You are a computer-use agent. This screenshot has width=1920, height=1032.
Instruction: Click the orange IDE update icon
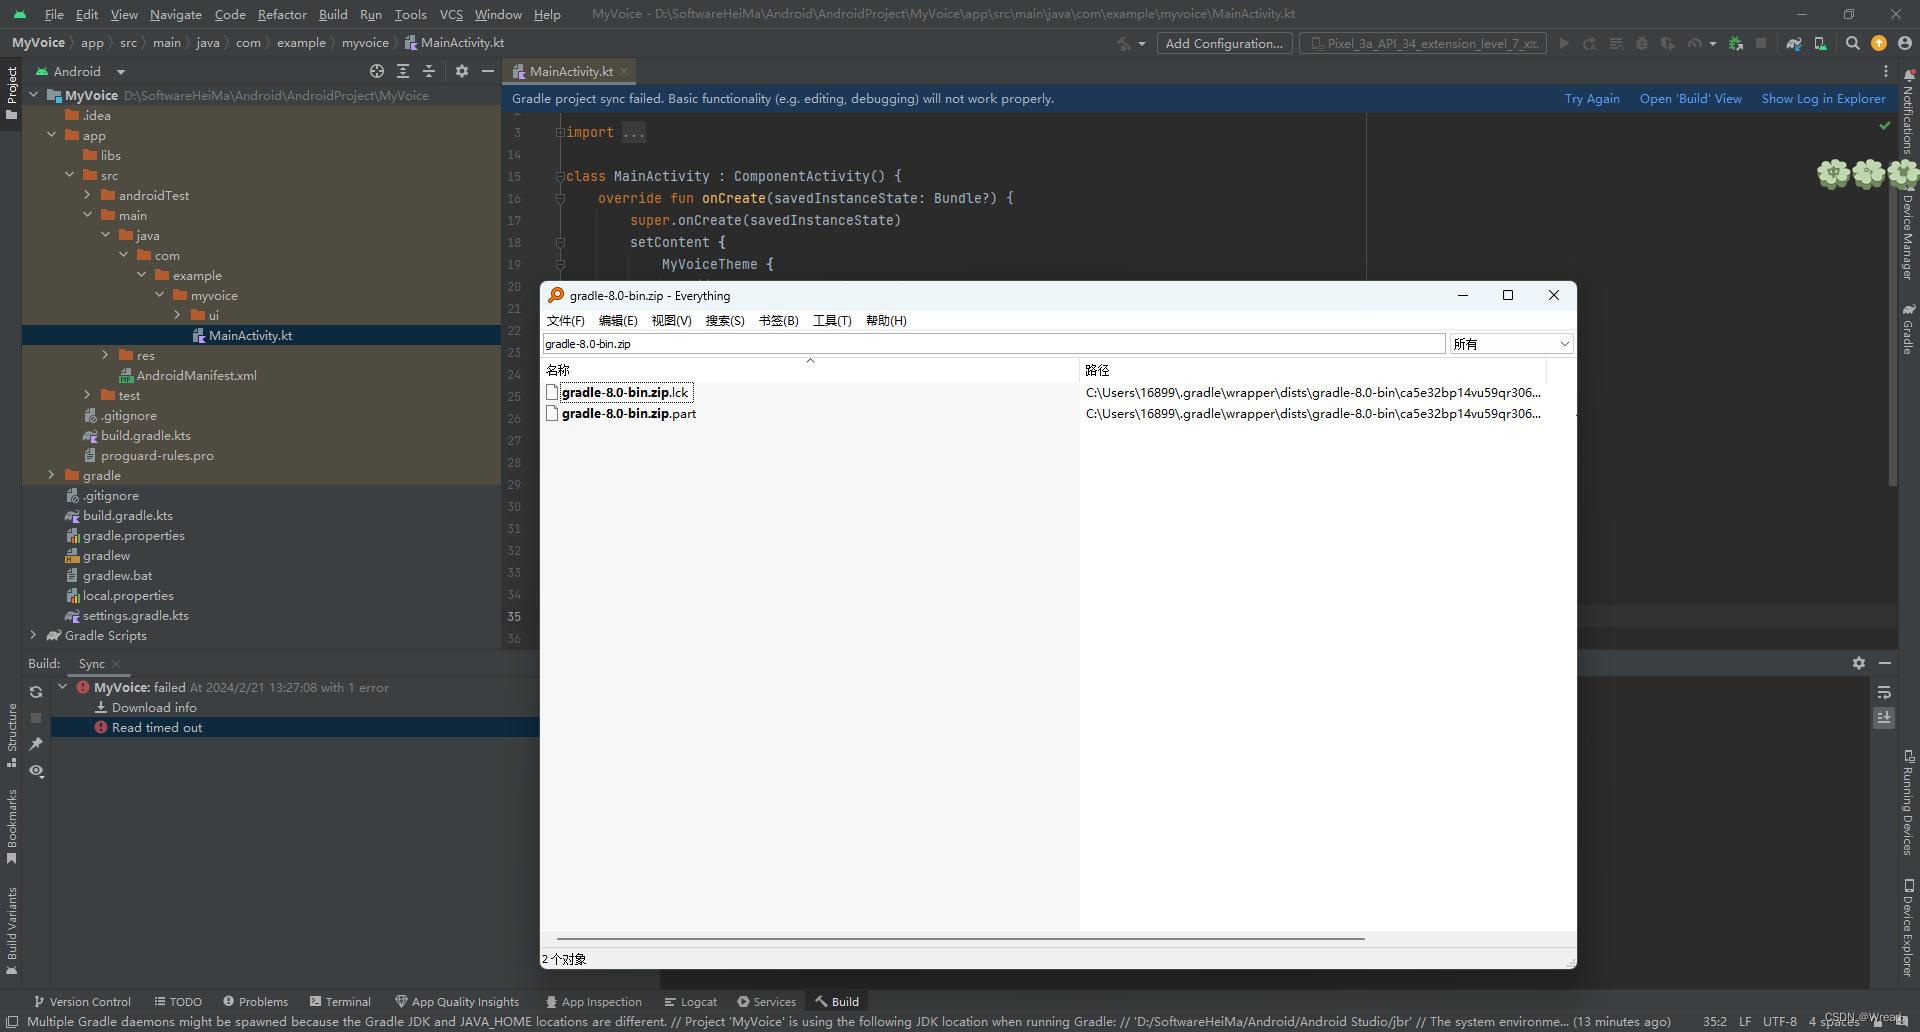coord(1879,43)
